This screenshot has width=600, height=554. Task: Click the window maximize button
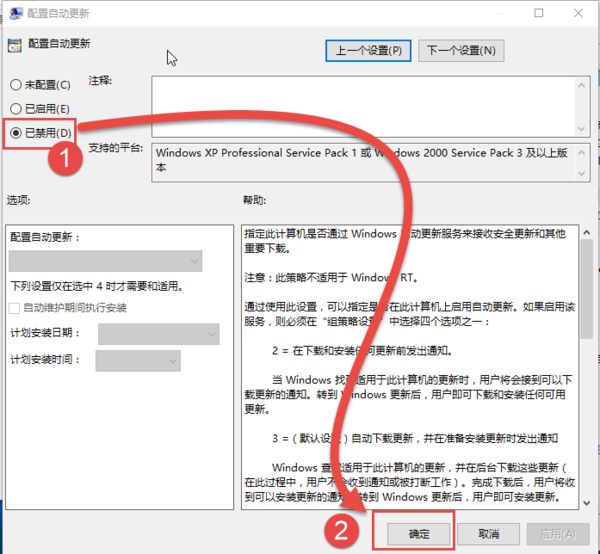[538, 13]
